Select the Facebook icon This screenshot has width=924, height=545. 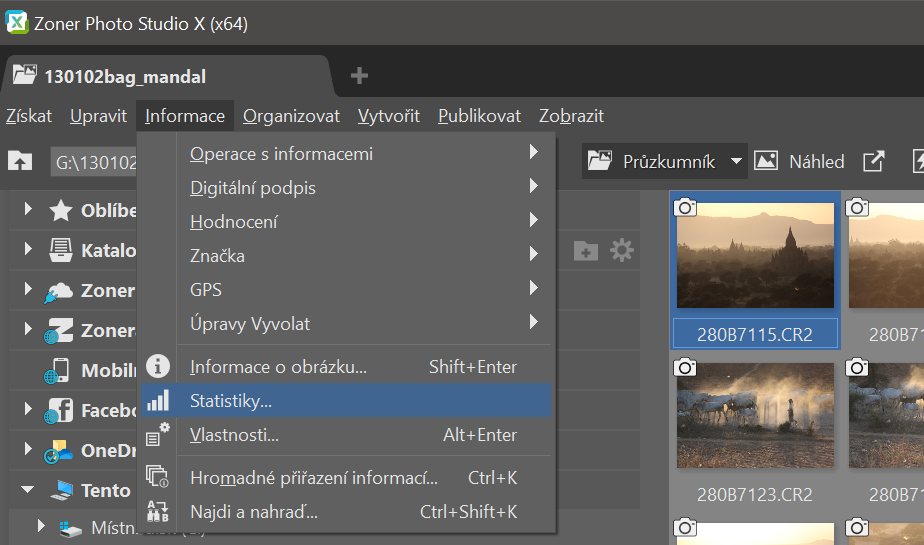click(59, 411)
